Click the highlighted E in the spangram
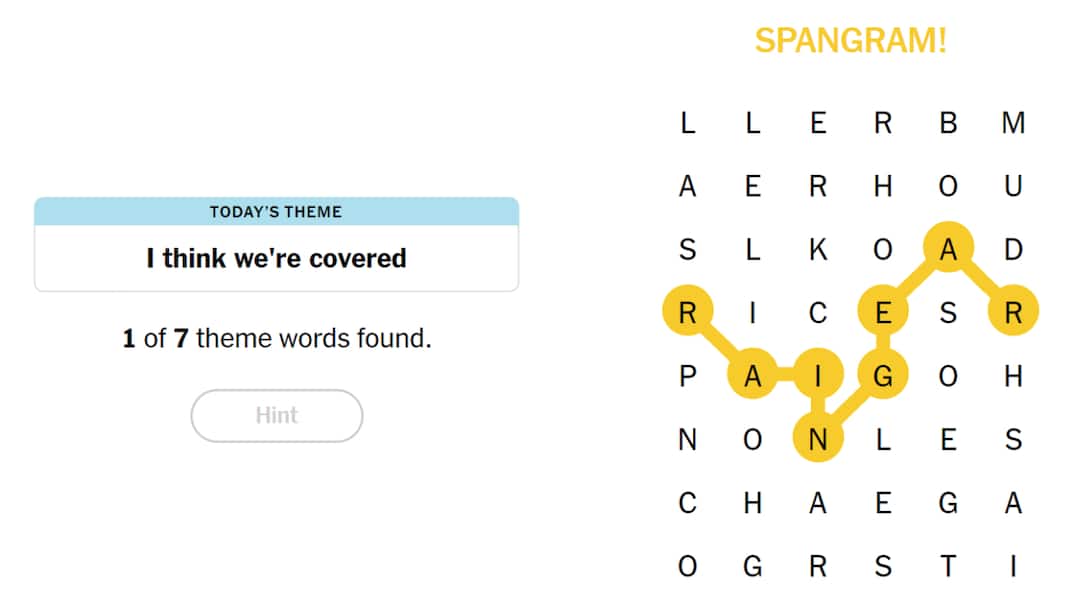This screenshot has width=1080, height=608. (x=883, y=312)
